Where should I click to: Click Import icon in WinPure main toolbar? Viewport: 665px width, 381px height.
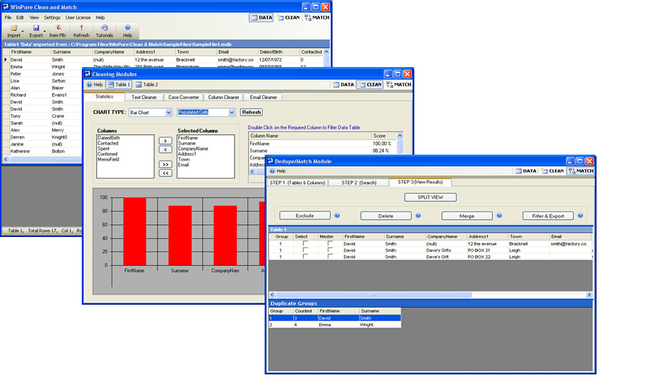tap(14, 28)
